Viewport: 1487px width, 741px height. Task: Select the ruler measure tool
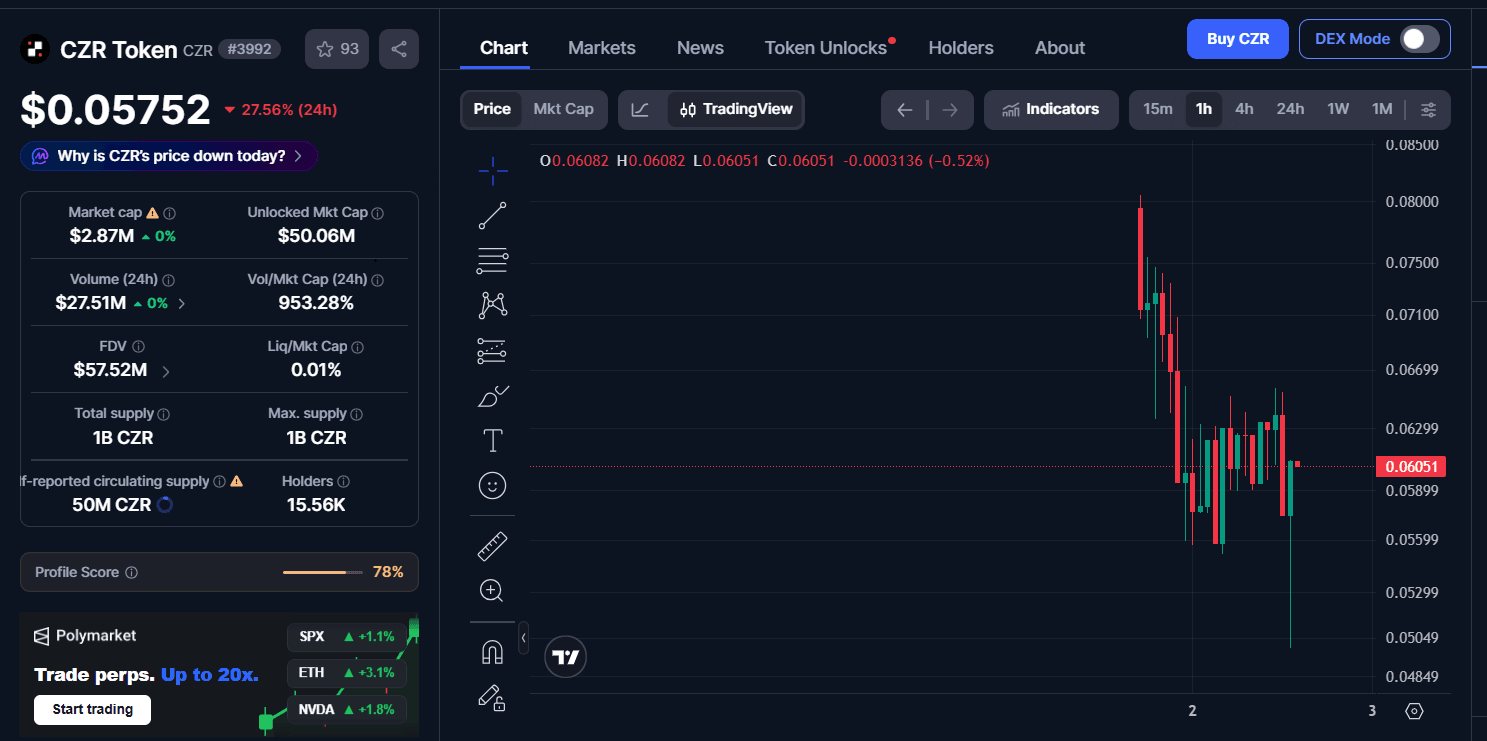[x=492, y=546]
